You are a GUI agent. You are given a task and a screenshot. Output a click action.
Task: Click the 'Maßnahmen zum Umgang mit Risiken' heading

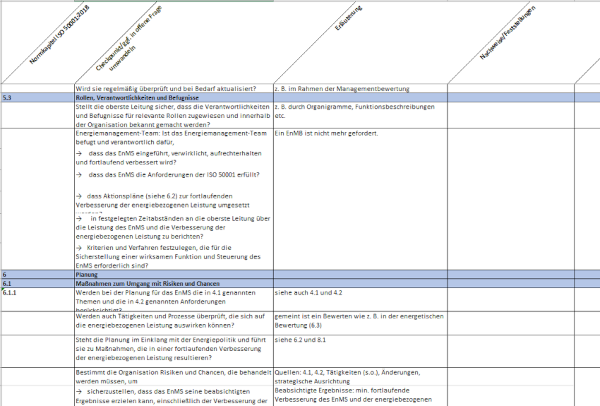pyautogui.click(x=172, y=283)
